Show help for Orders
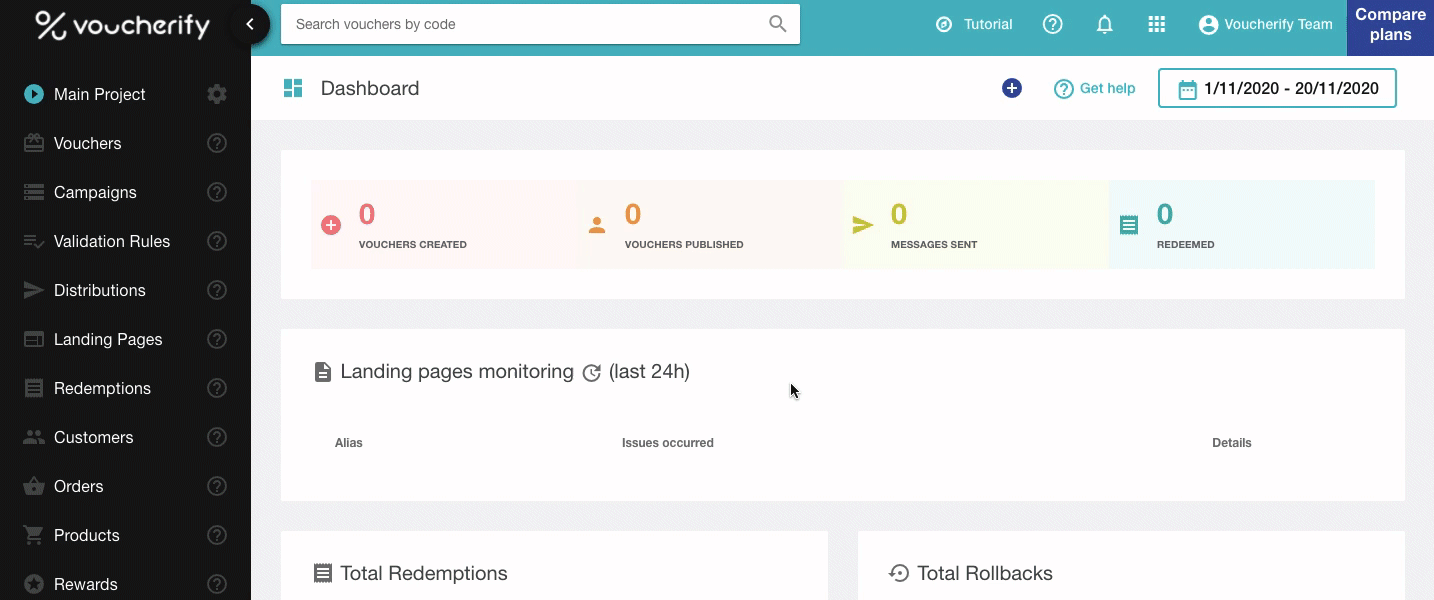1434x600 pixels. click(217, 486)
